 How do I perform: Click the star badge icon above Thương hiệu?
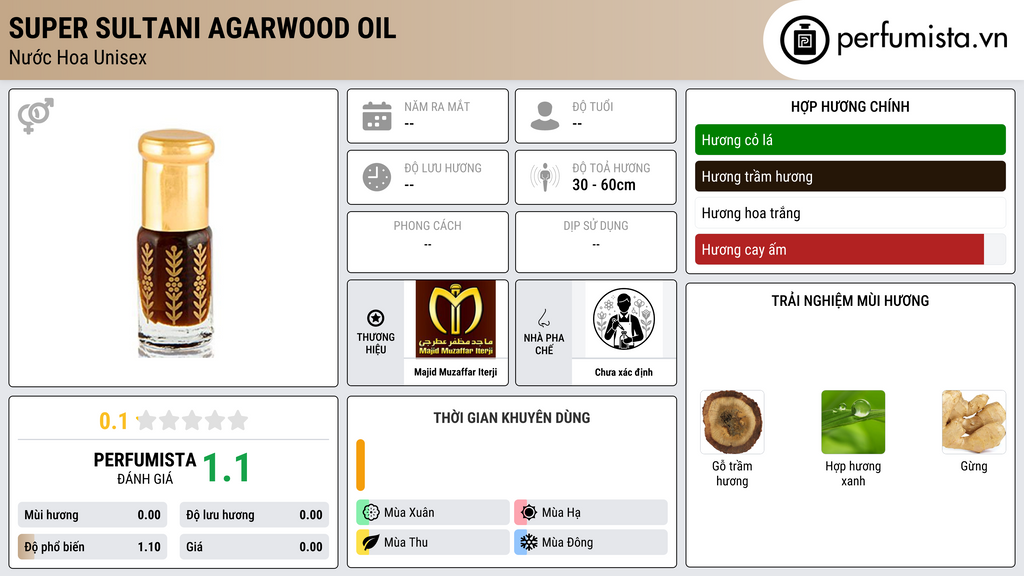[376, 318]
